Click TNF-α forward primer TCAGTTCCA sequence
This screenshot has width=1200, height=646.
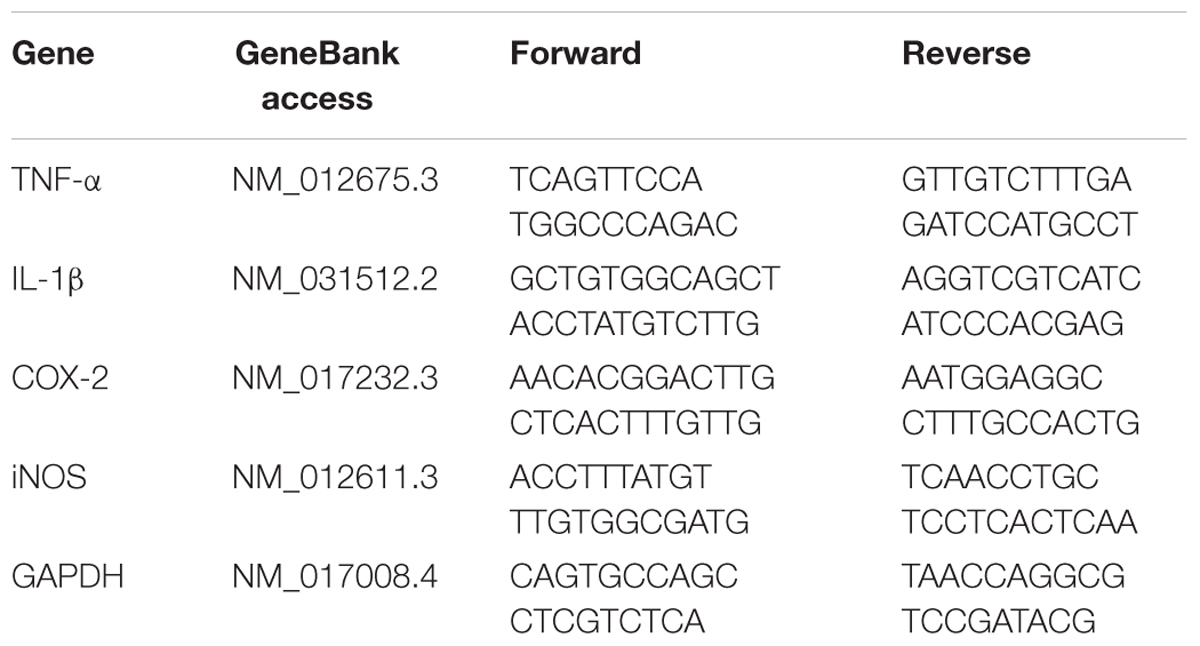607,181
